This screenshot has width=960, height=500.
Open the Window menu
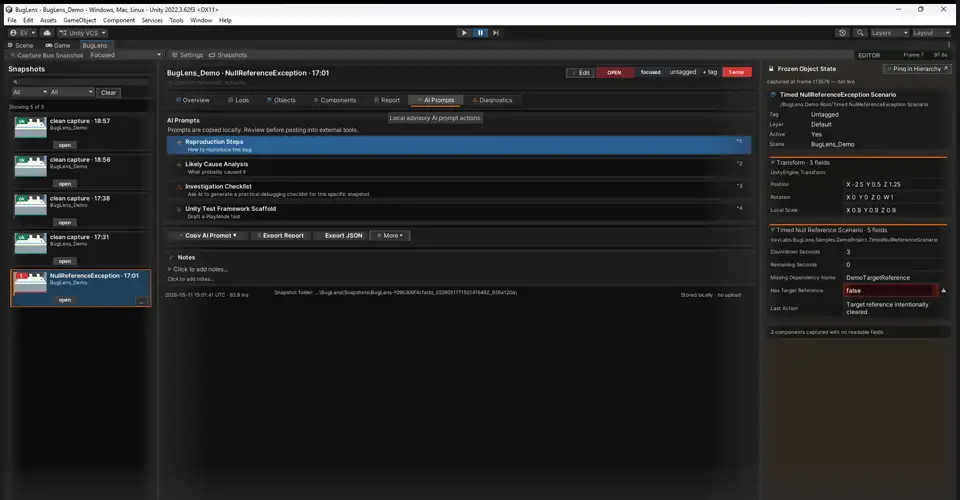pos(201,20)
